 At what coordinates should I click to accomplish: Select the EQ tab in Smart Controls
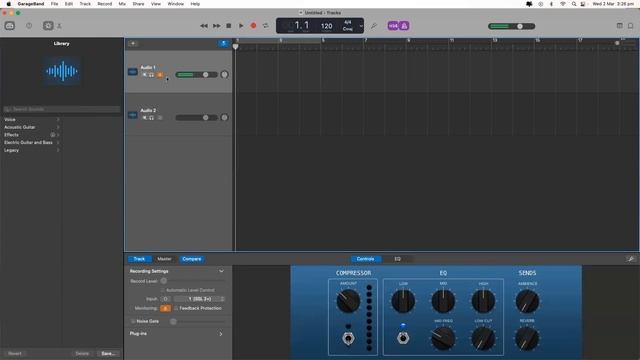[398, 259]
